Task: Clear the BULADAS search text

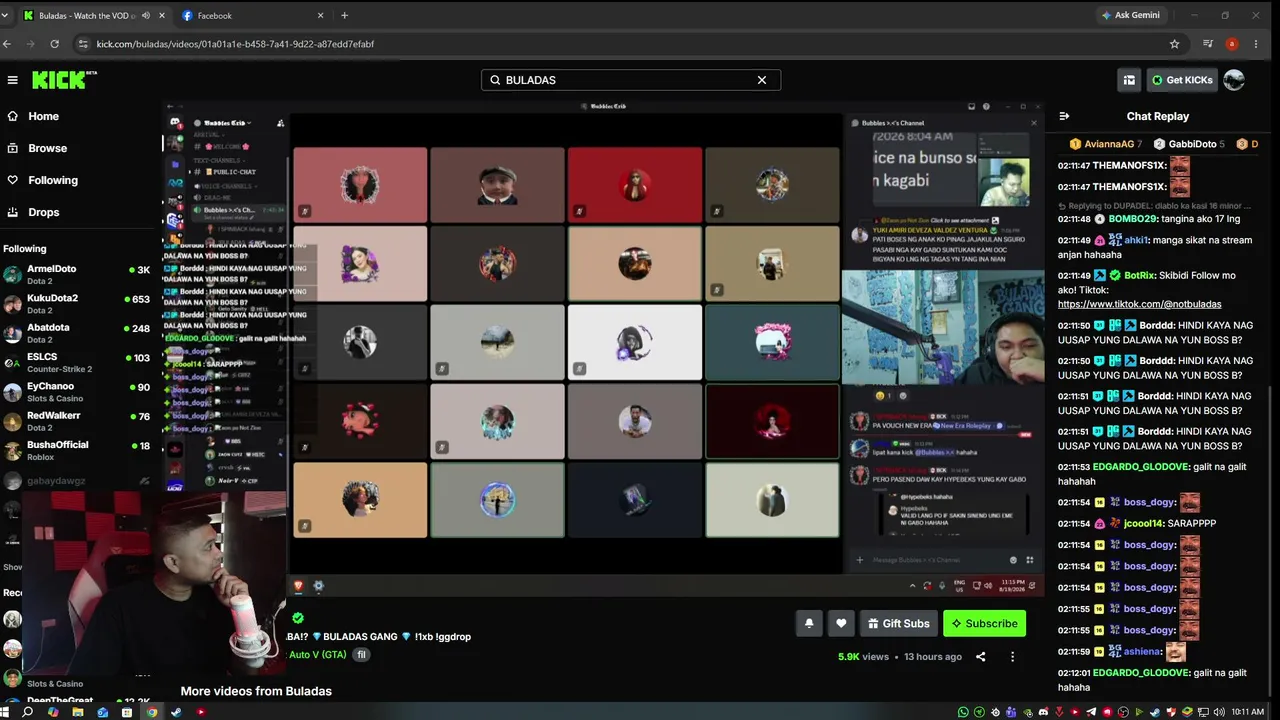Action: pos(762,80)
